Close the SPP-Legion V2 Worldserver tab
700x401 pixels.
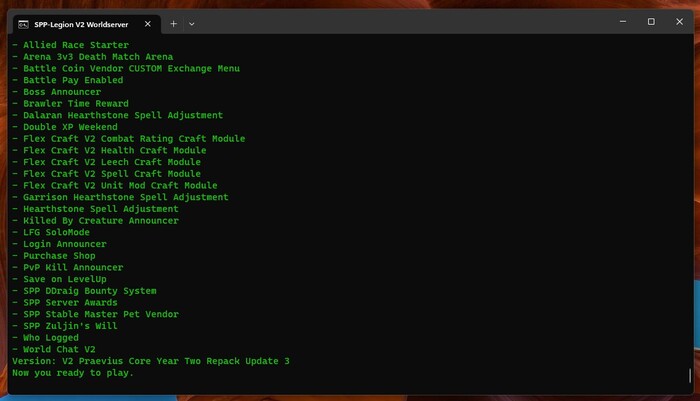coord(148,24)
